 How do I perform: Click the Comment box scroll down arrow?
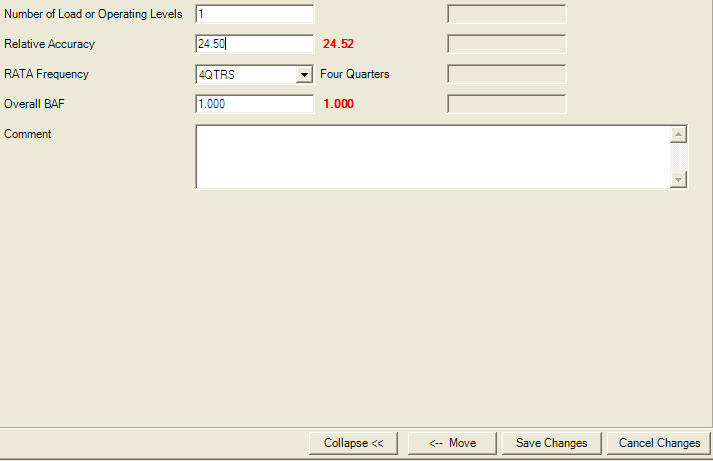click(x=678, y=180)
